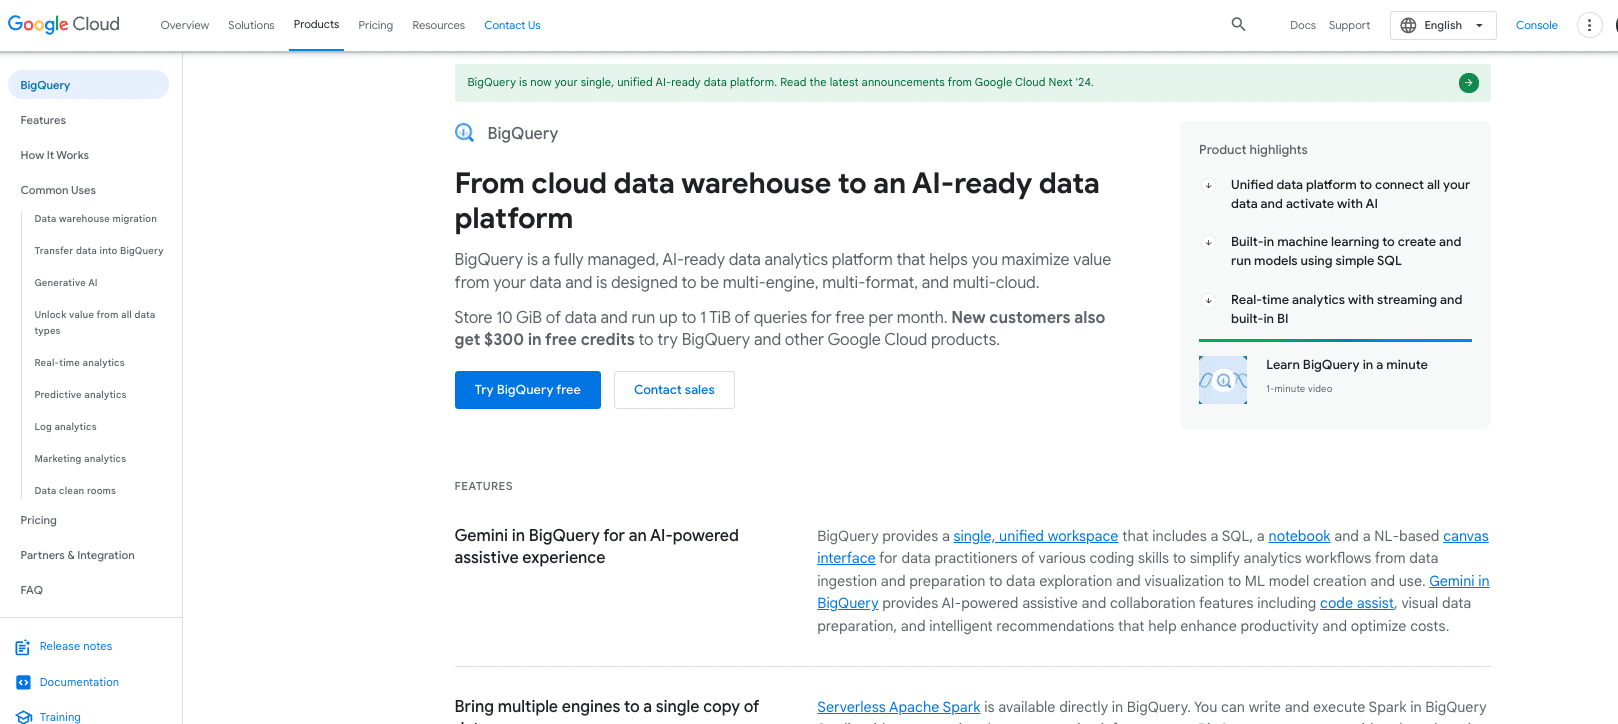Open the Release notes link
Viewport: 1618px width, 724px height.
[x=76, y=647]
